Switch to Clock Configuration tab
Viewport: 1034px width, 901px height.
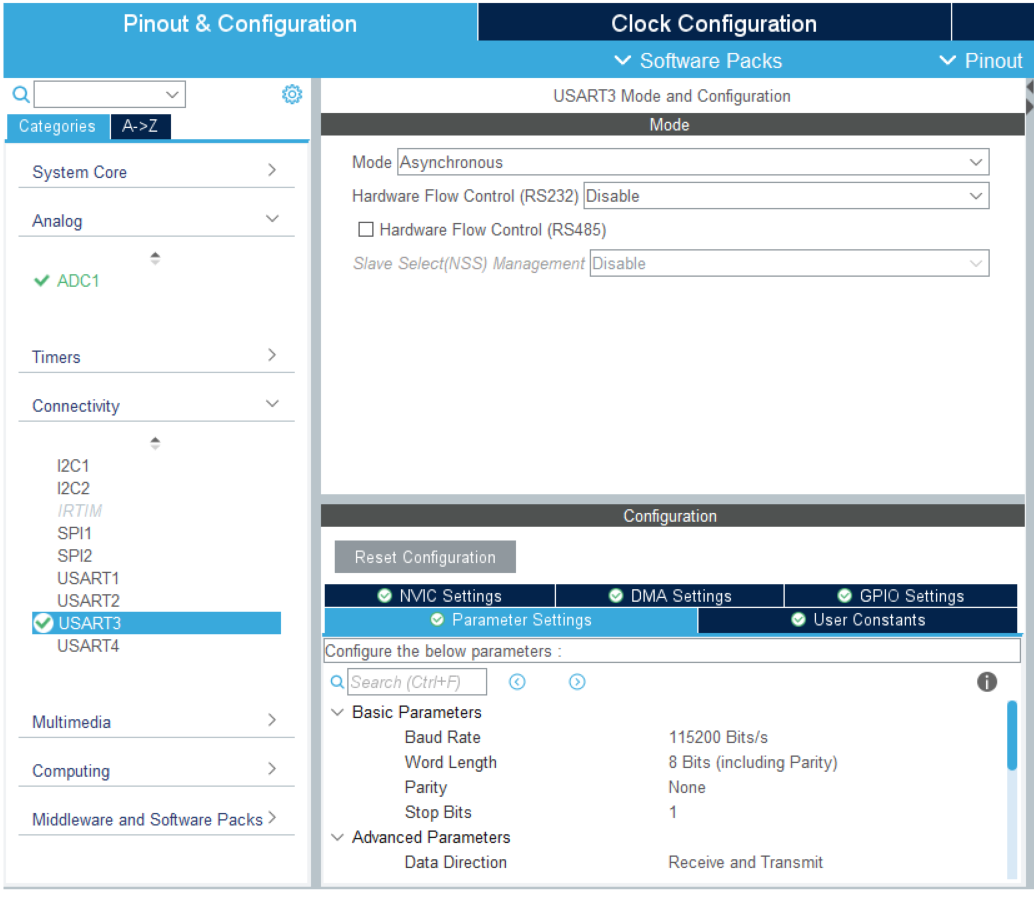click(x=713, y=24)
